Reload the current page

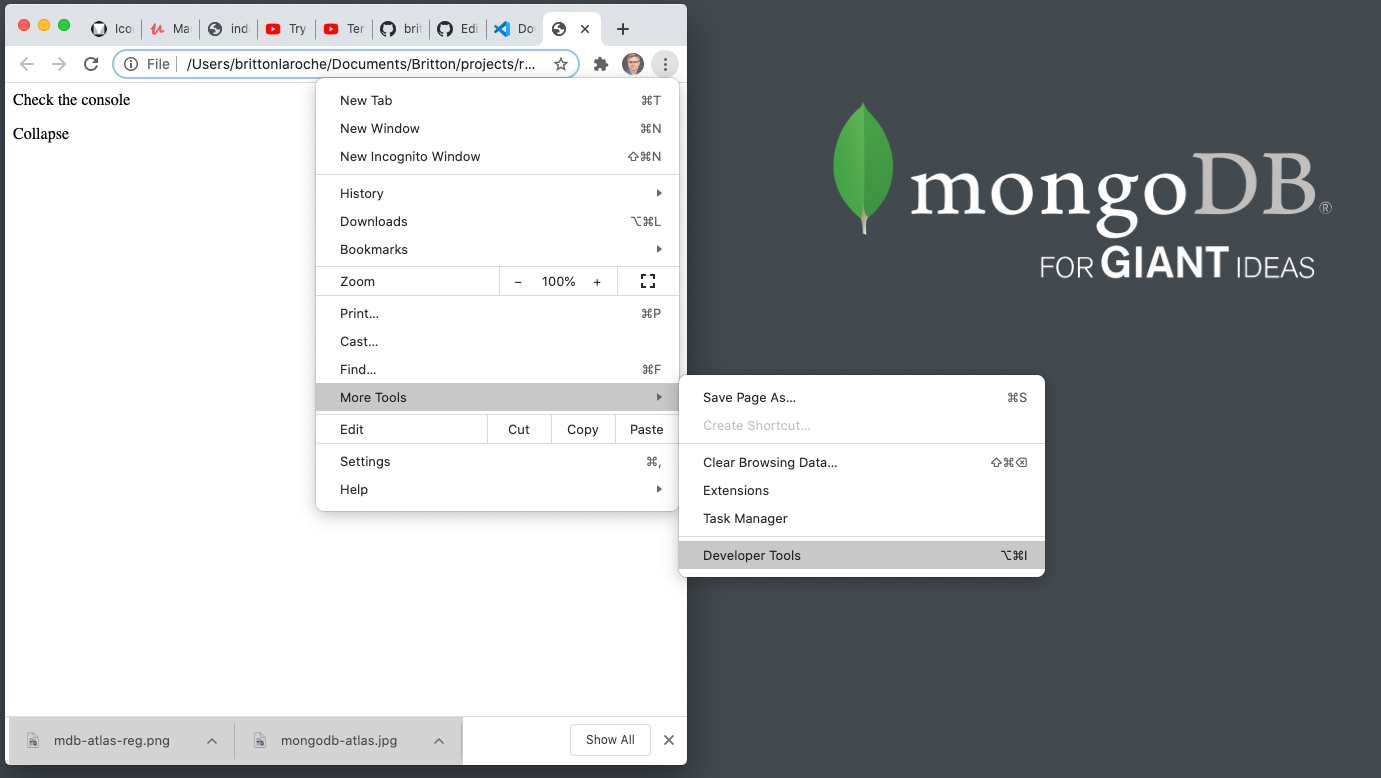tap(91, 64)
